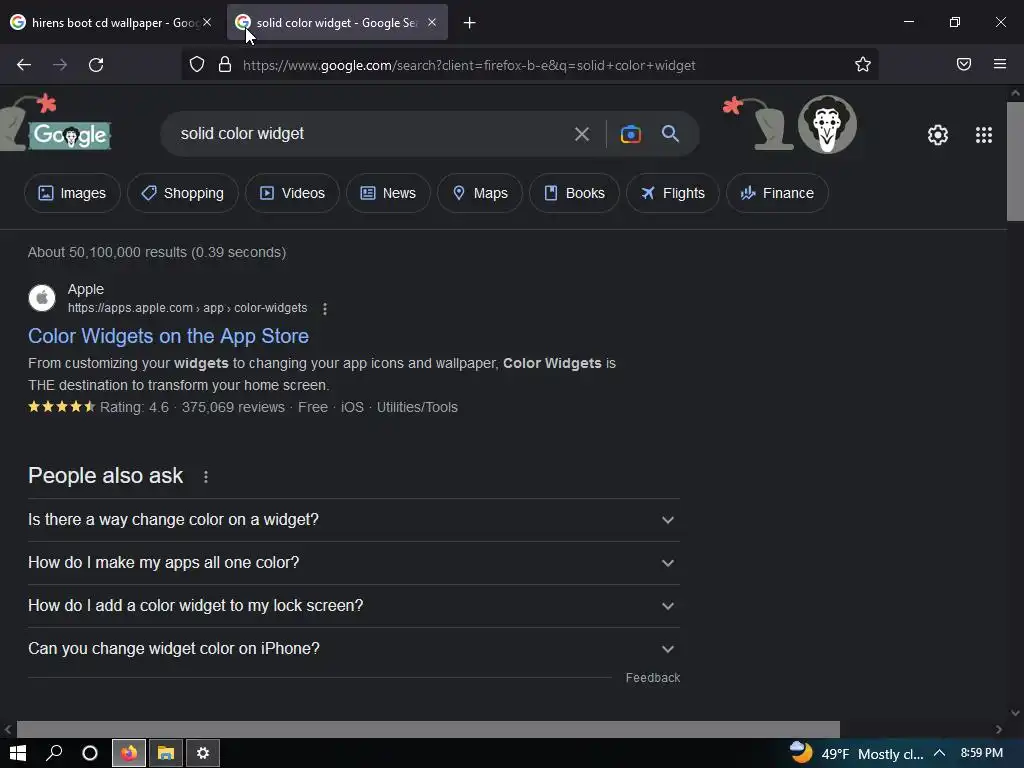Filter results by Finance

[x=777, y=193]
